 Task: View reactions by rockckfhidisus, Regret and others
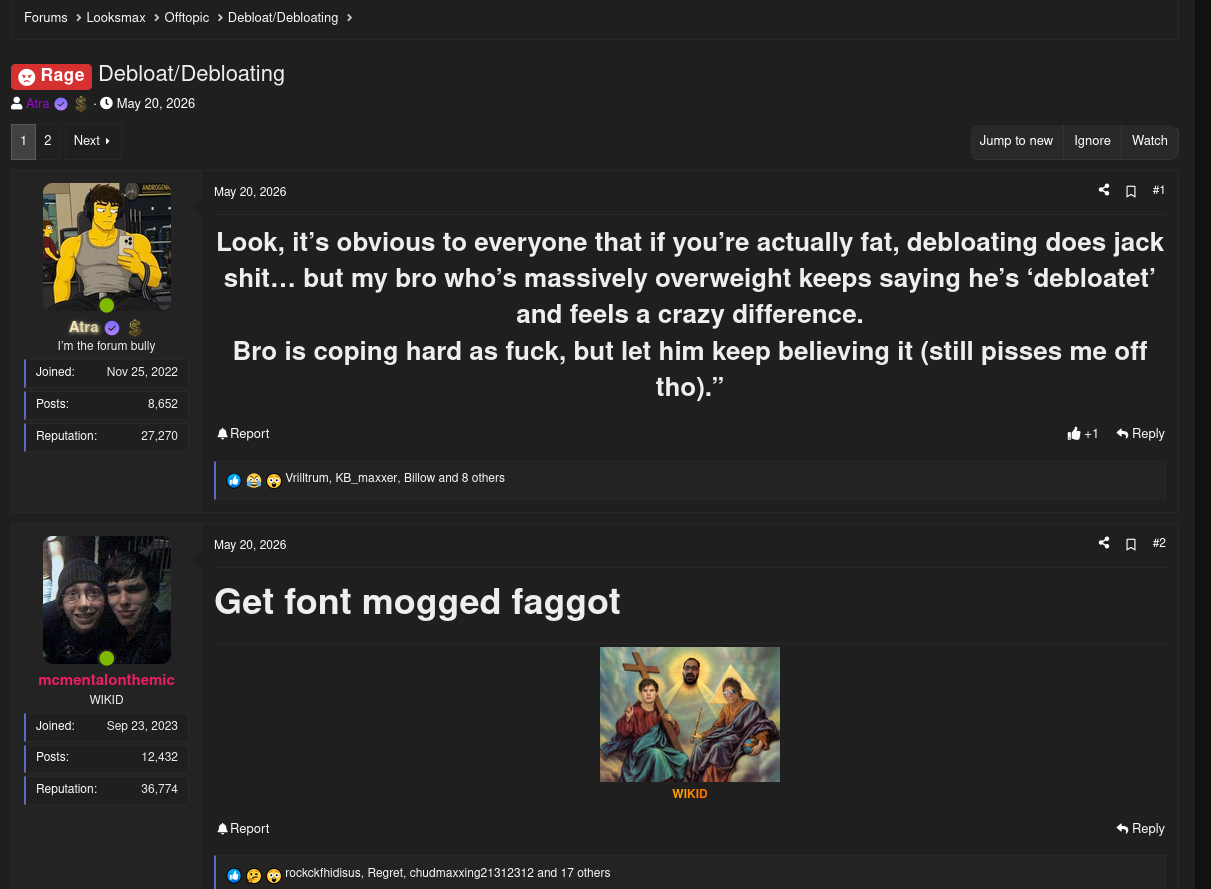click(x=447, y=874)
